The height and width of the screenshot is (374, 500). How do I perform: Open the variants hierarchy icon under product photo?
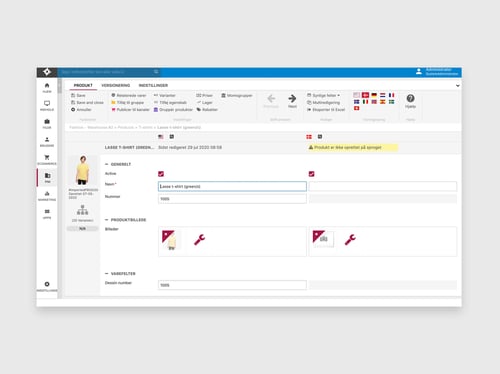82,210
